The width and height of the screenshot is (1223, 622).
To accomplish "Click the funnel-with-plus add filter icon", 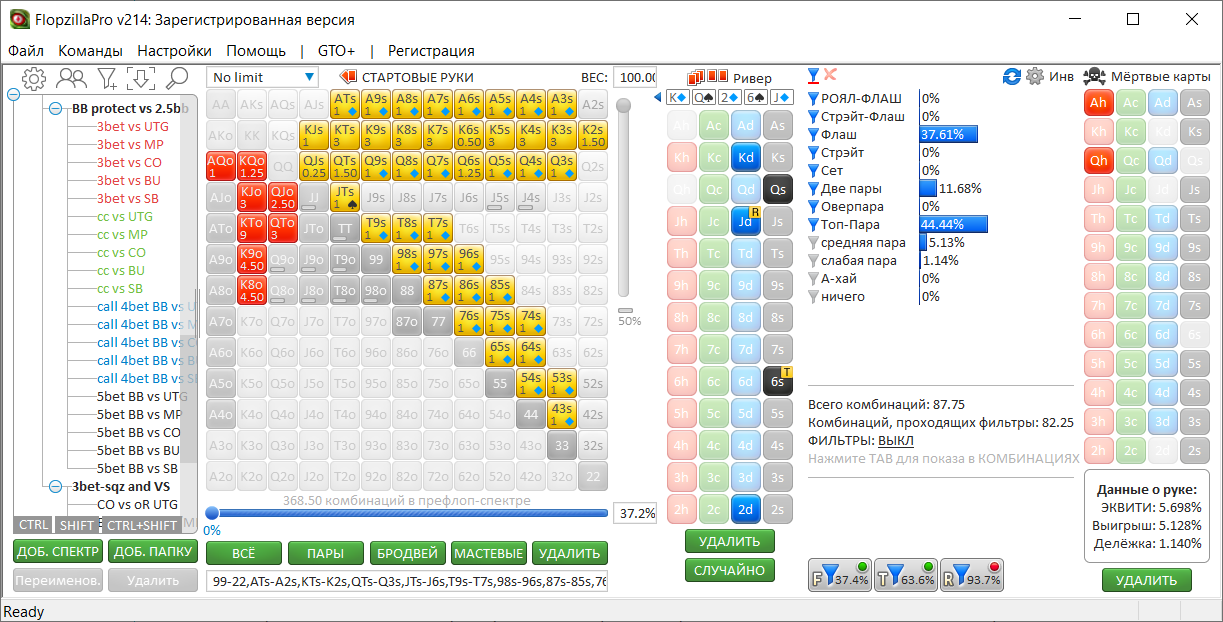I will point(106,78).
